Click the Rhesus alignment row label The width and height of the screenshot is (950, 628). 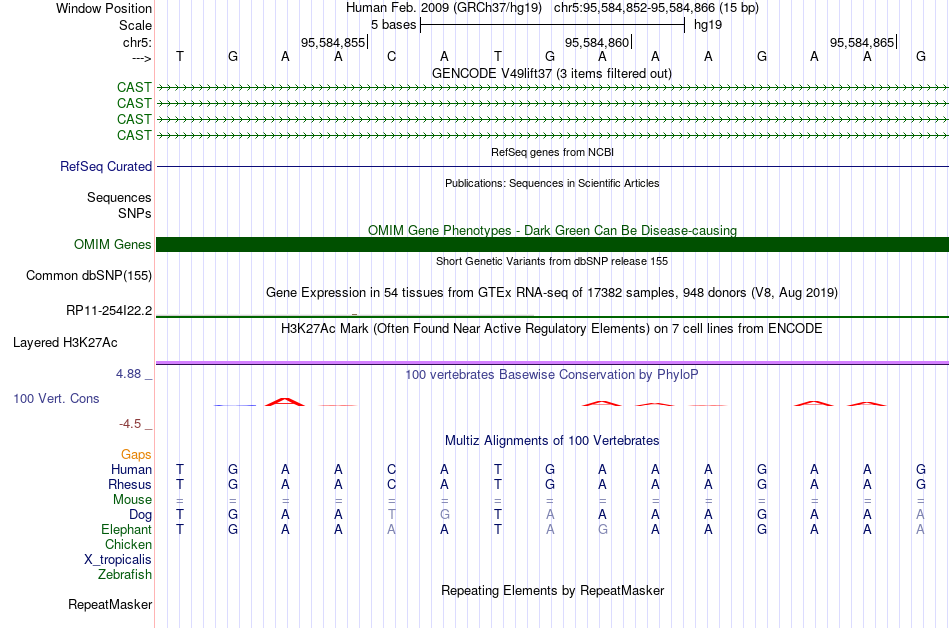point(130,485)
